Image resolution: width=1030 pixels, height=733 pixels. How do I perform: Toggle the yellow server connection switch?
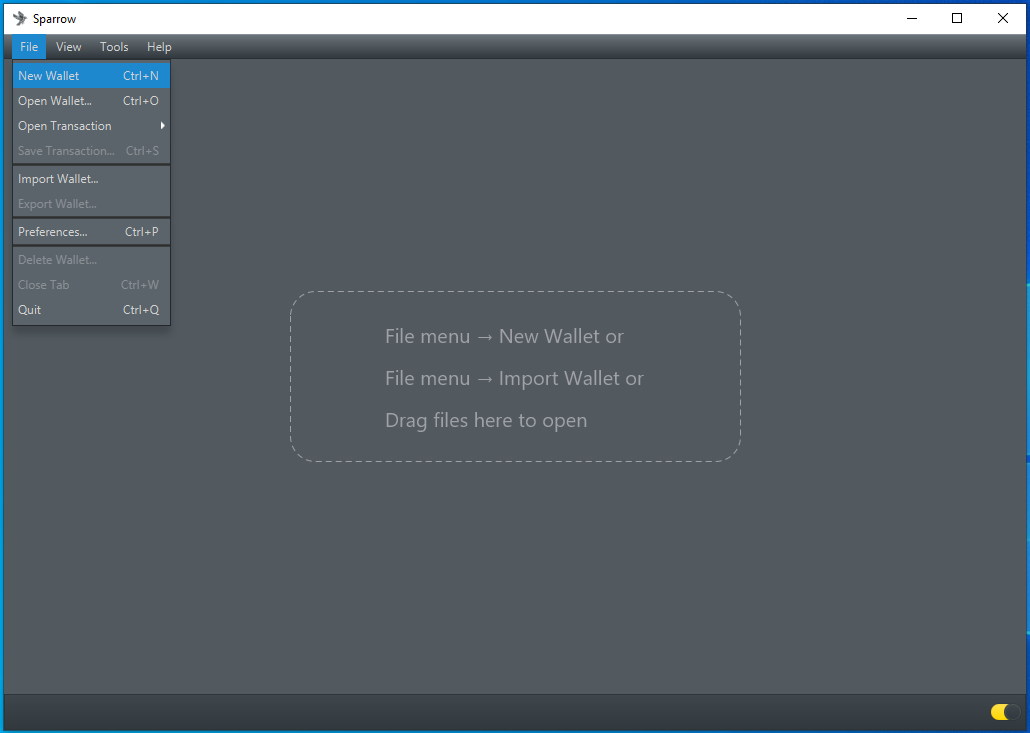pyautogui.click(x=1005, y=712)
